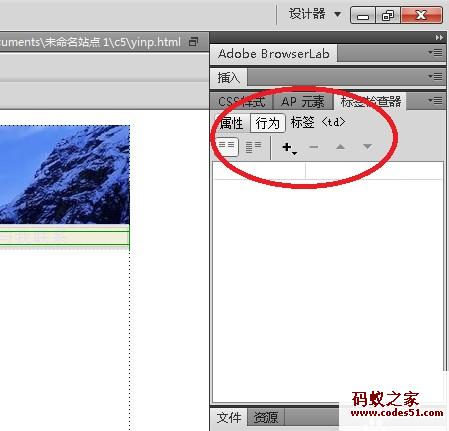Collapse panels with double-arrow icon
The height and width of the screenshot is (431, 449).
(439, 38)
